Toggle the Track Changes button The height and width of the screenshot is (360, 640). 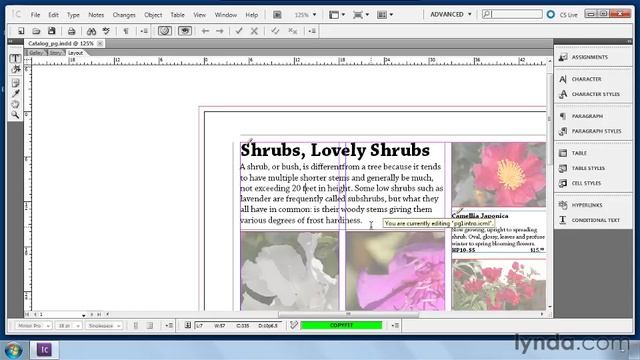[165, 31]
